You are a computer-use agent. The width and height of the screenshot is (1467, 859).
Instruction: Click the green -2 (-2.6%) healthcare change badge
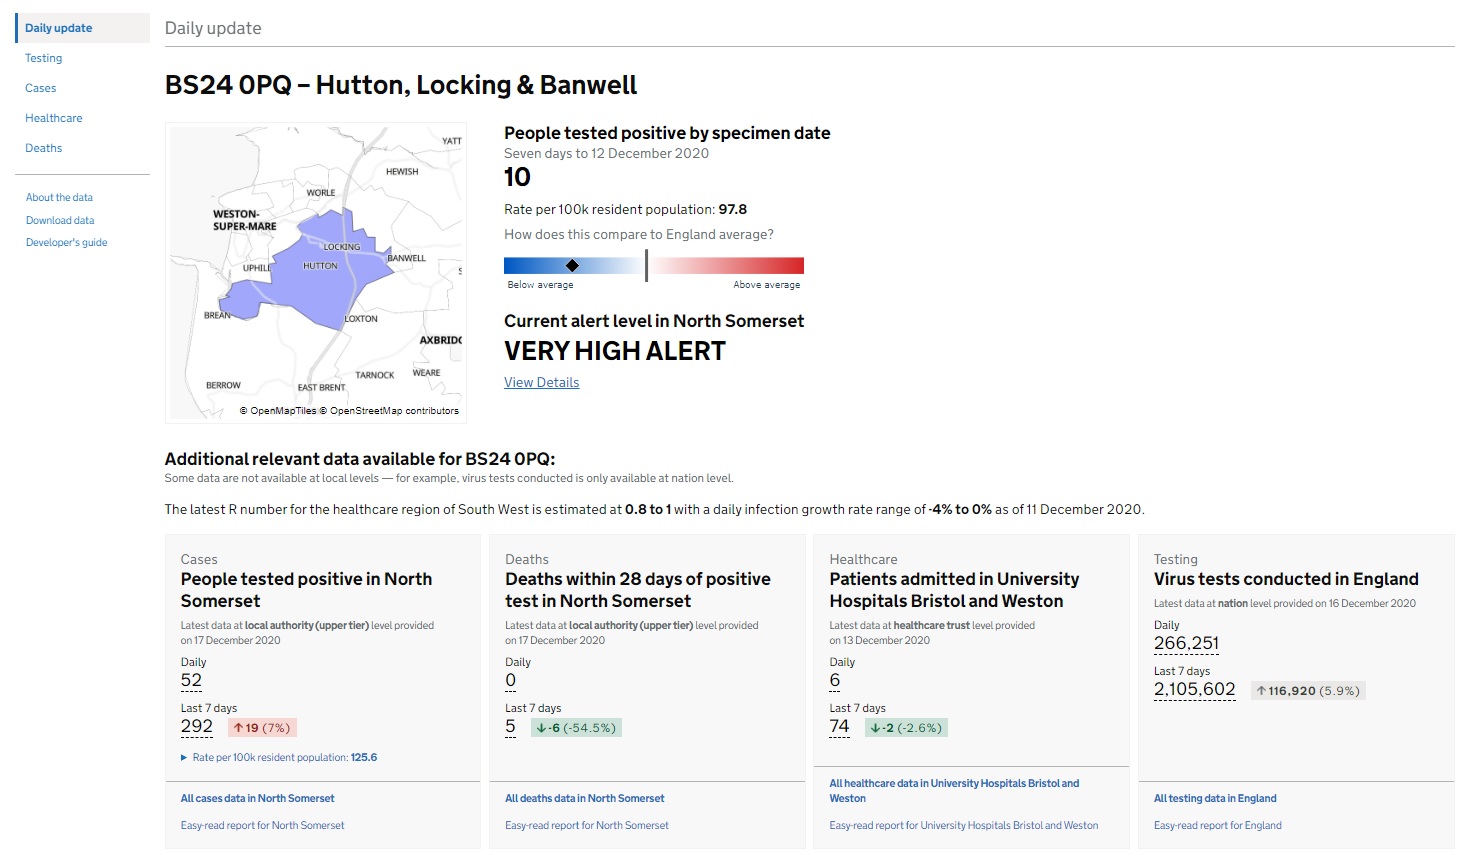pos(905,728)
